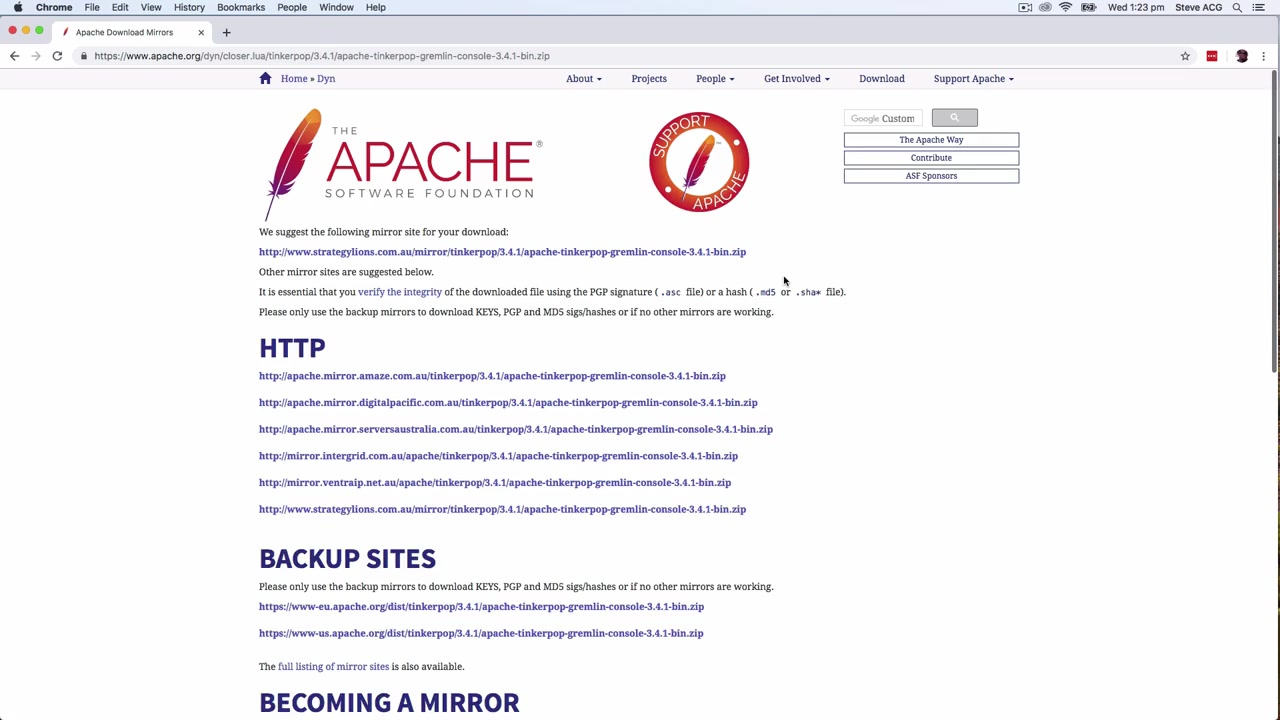Open the apache.mirror.serversaustralia.com.au download link

click(516, 429)
